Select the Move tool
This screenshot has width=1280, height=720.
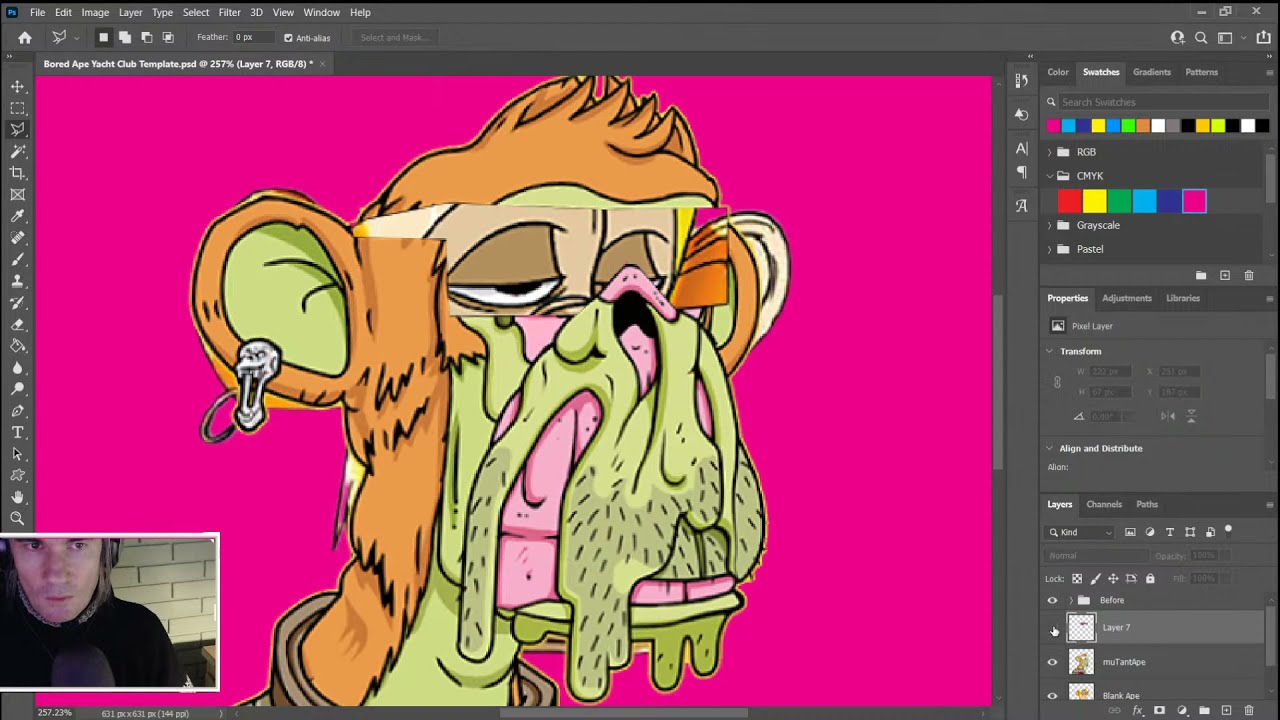(18, 86)
